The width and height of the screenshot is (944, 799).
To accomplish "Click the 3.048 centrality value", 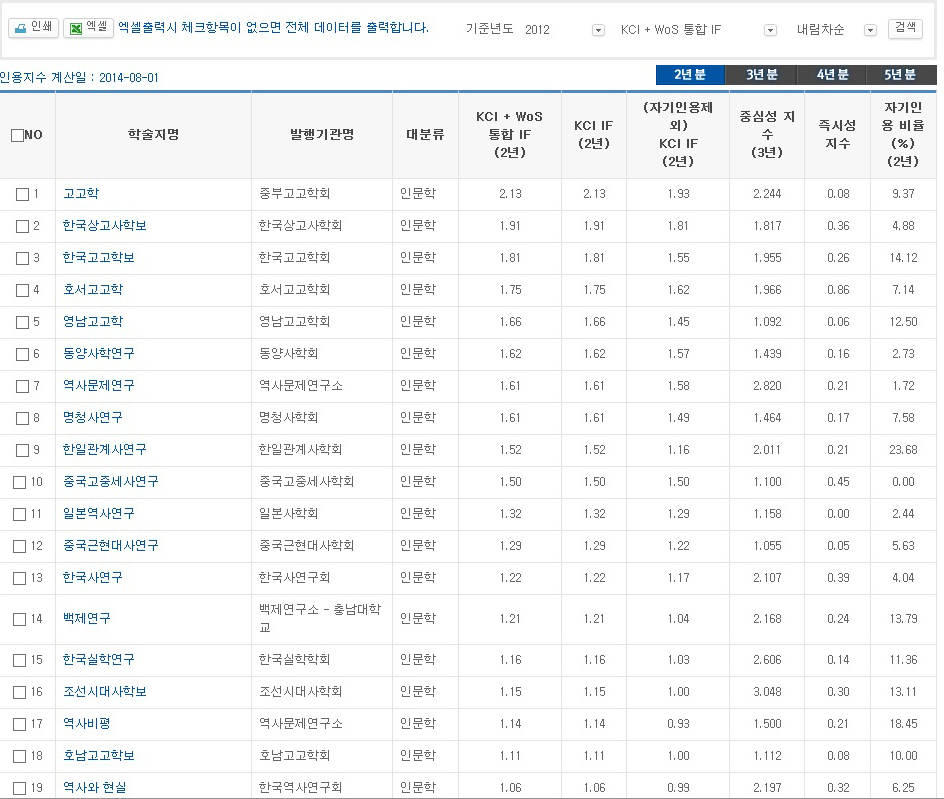I will pyautogui.click(x=767, y=692).
